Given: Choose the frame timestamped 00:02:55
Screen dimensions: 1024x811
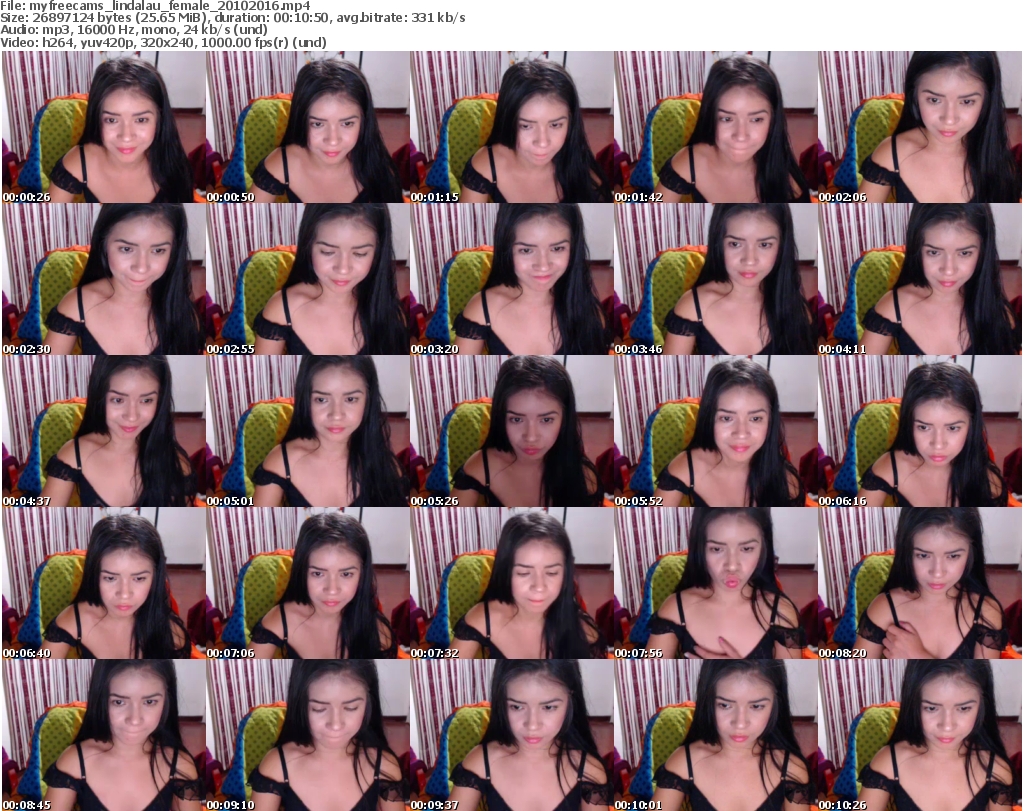Looking at the screenshot, I should tap(308, 279).
